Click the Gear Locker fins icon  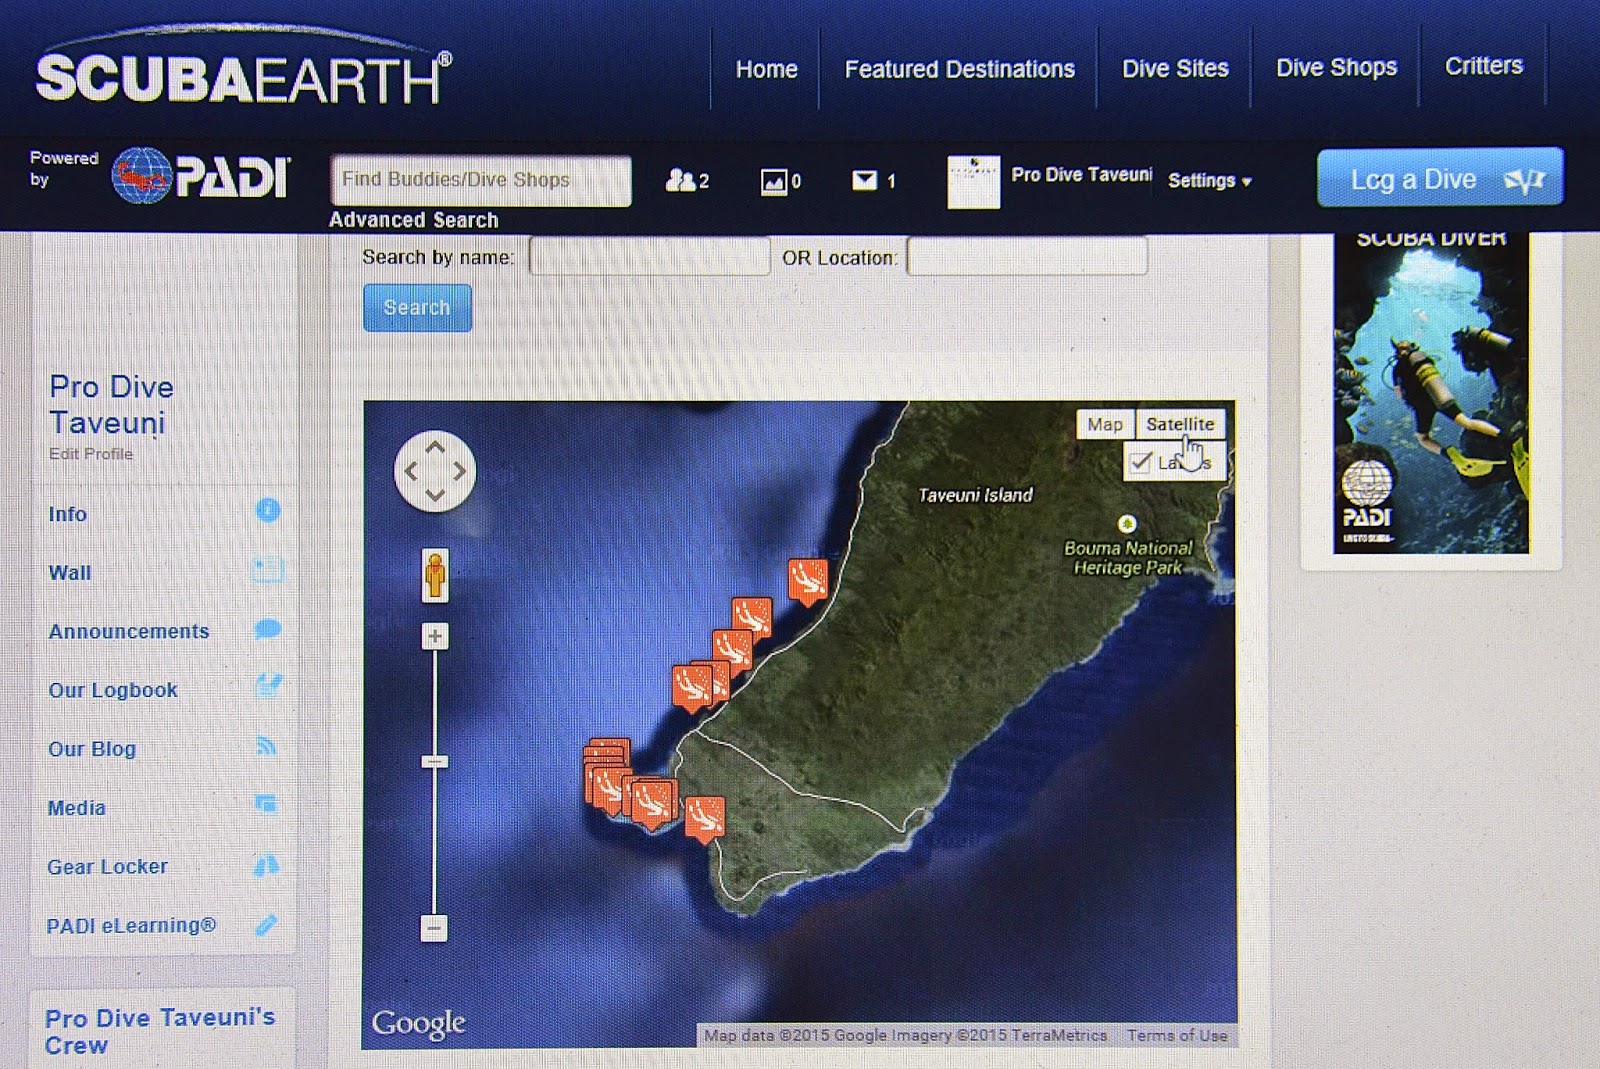pyautogui.click(x=266, y=865)
